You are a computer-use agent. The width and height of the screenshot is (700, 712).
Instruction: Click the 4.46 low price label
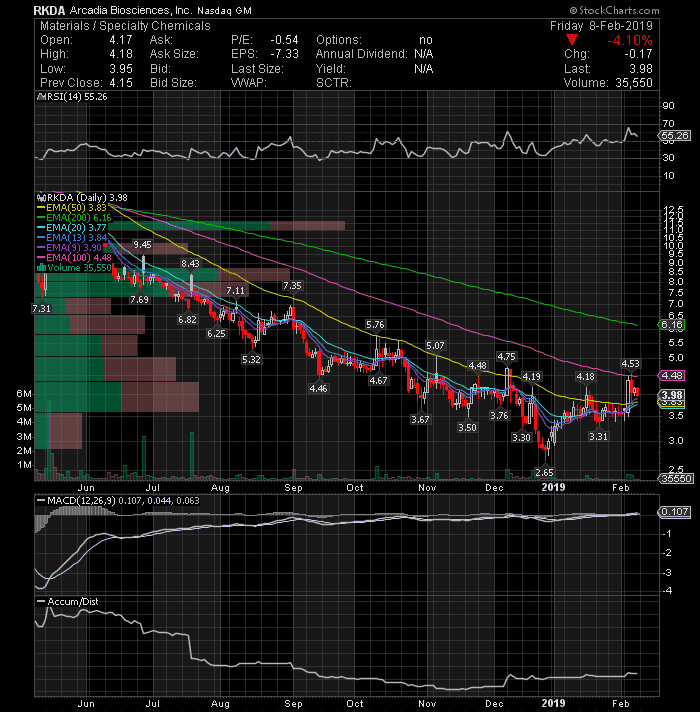pyautogui.click(x=318, y=388)
